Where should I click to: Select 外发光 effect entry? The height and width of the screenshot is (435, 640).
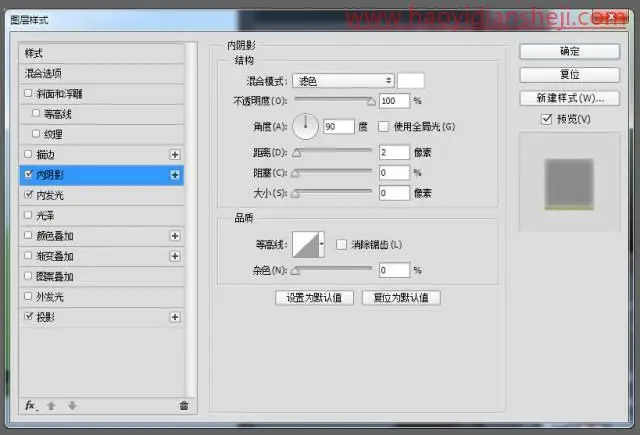pyautogui.click(x=102, y=297)
